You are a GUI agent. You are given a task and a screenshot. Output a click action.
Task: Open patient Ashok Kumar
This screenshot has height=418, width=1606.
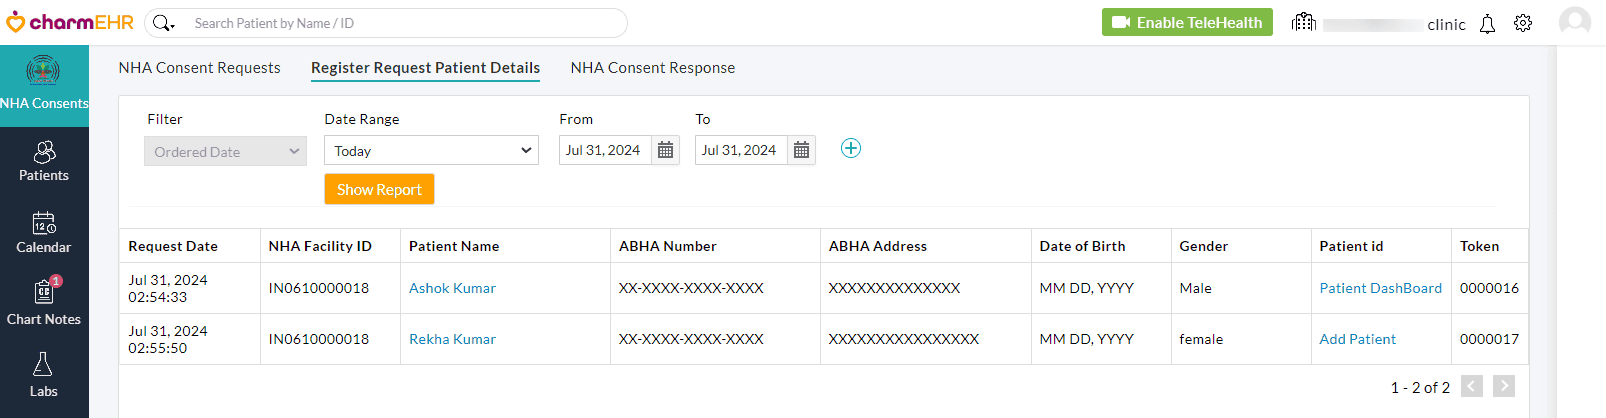click(x=452, y=288)
